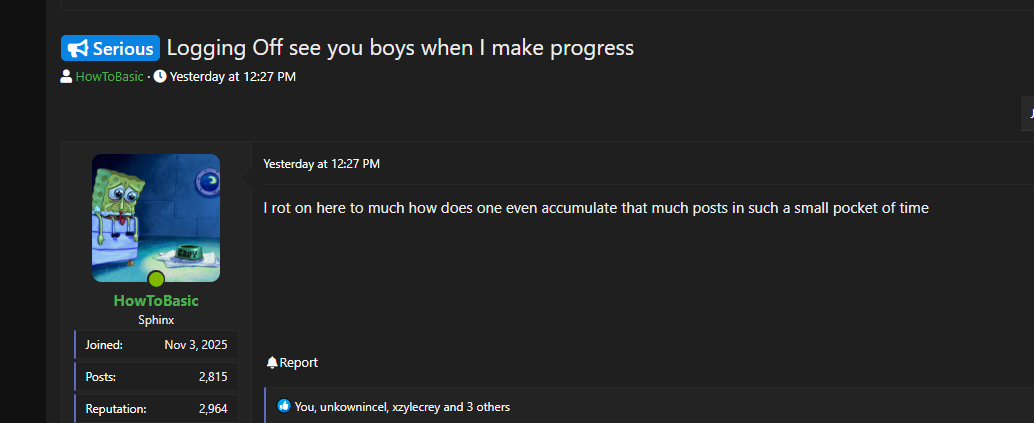
Task: Click the thread start date in header
Action: pos(232,76)
